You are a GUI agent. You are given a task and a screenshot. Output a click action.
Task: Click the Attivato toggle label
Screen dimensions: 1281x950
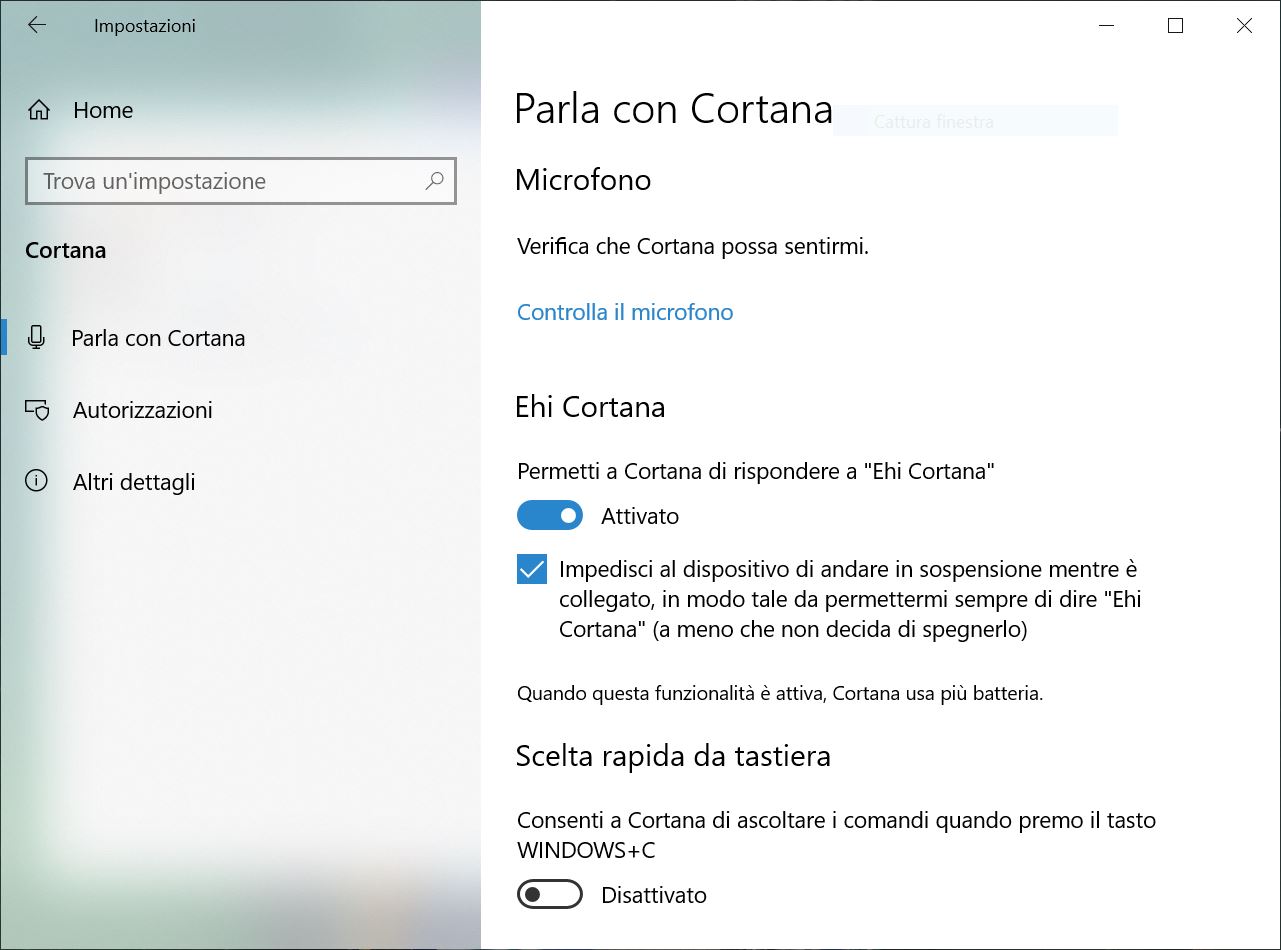(x=640, y=517)
